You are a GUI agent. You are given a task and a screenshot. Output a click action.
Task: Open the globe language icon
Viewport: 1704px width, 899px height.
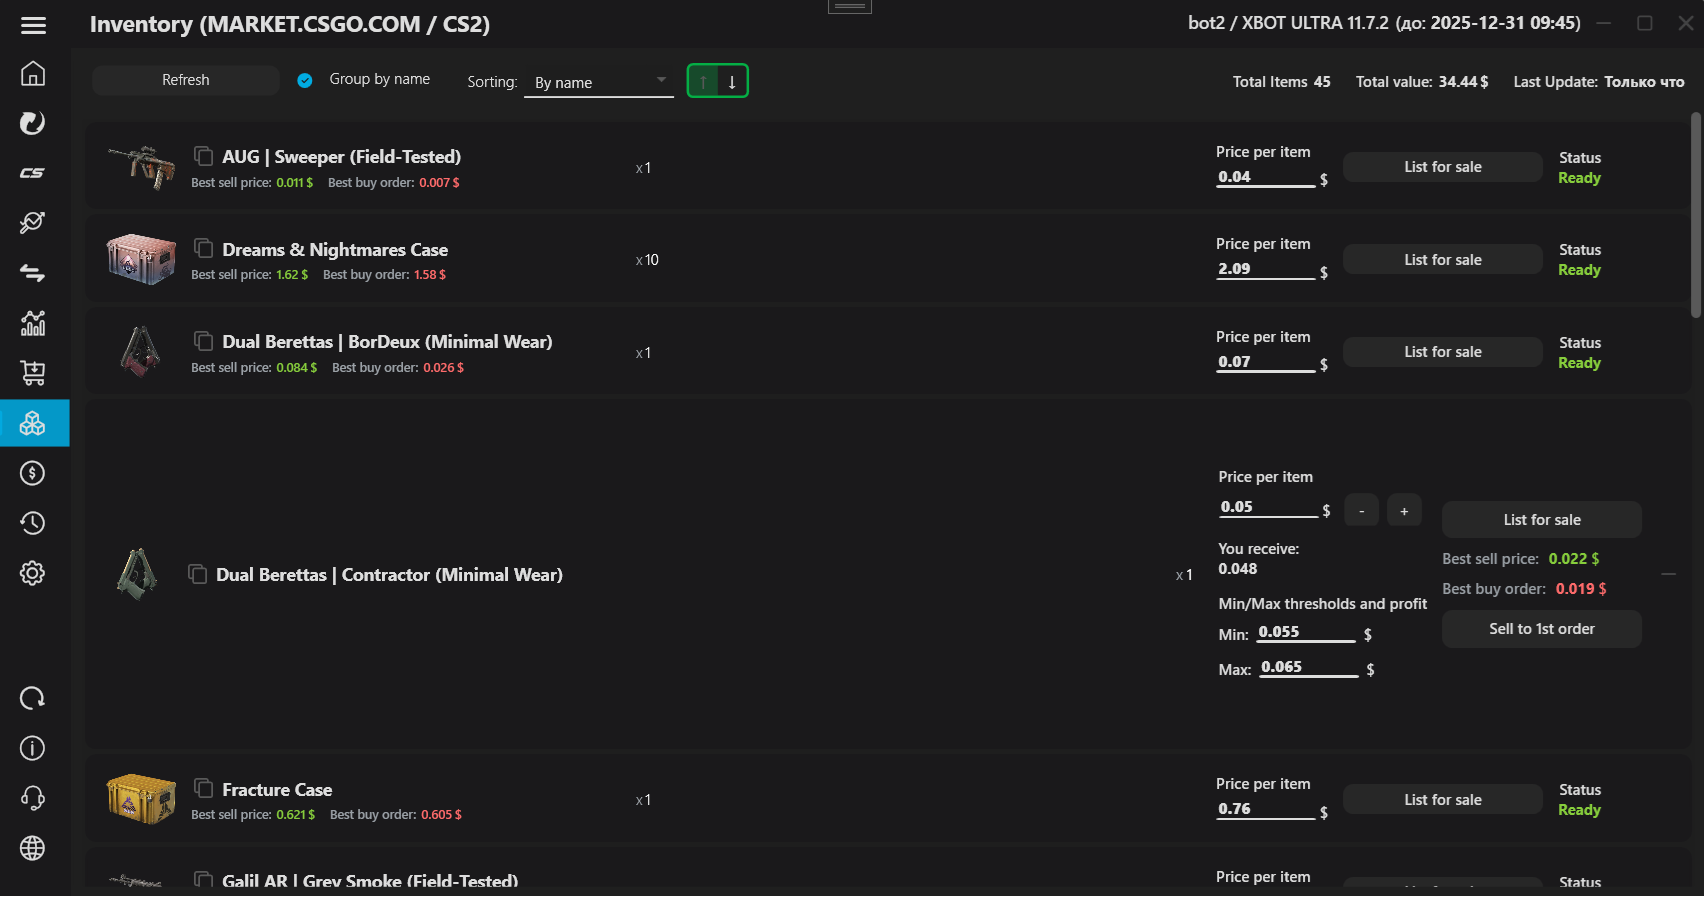point(33,848)
